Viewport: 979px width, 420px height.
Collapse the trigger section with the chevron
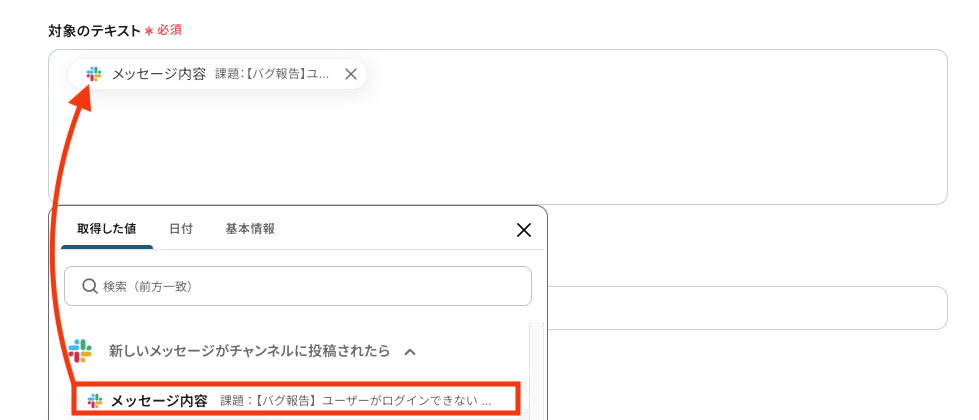409,352
